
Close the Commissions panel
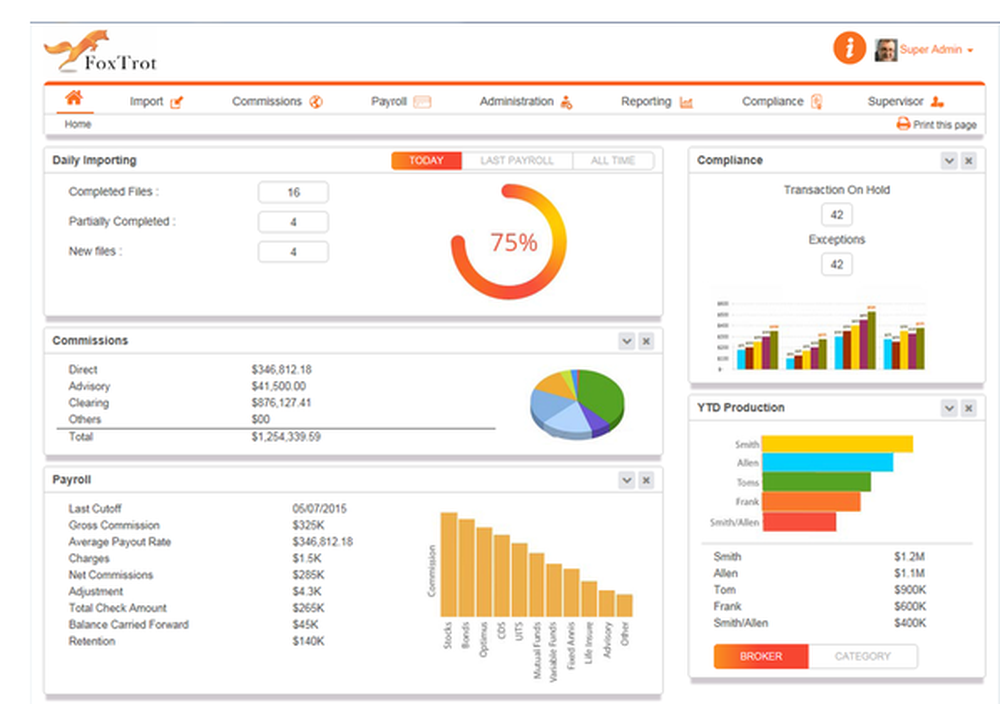[646, 341]
